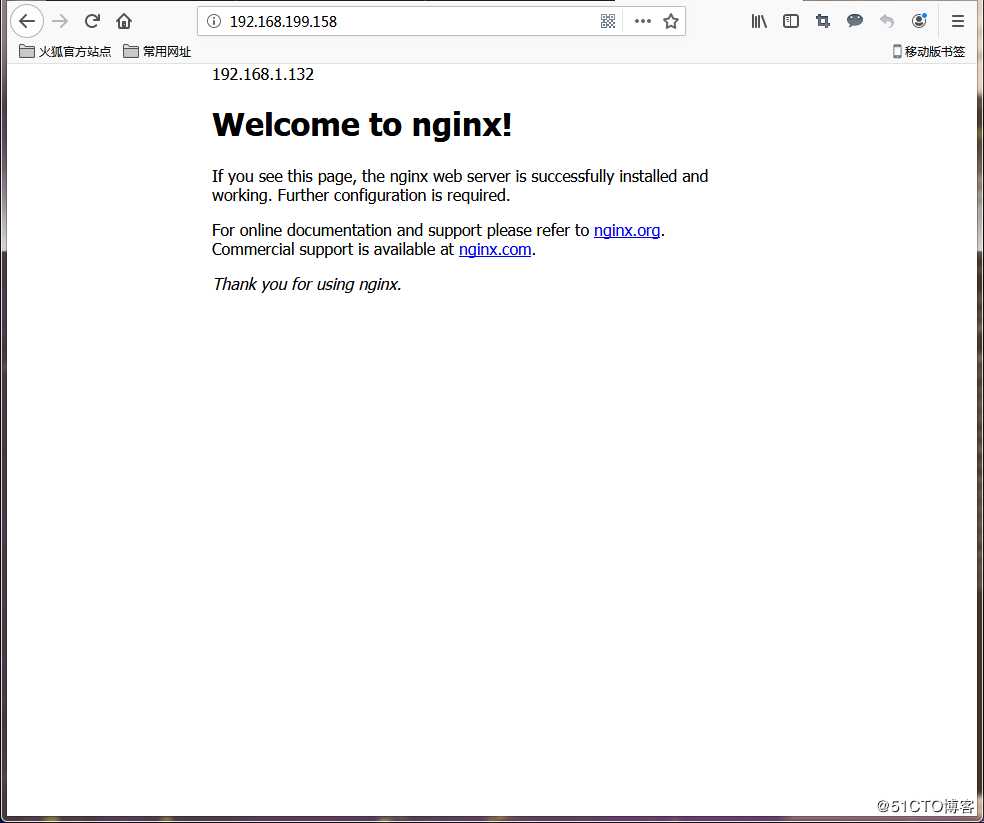Click the Welcome to nginx! heading

pos(362,124)
